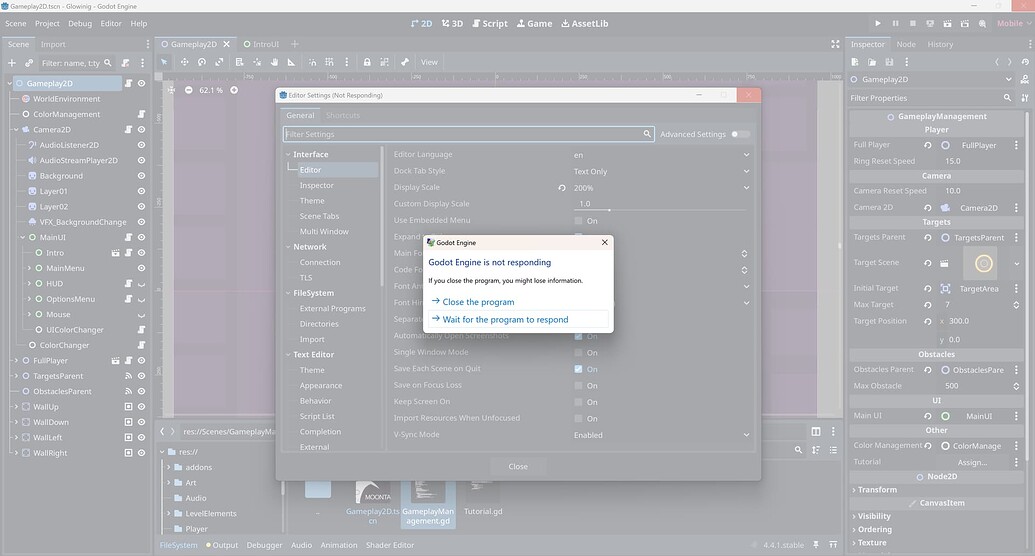Enable Save on Focus Loss checkbox
Viewport: 1035px width, 556px height.
578,386
